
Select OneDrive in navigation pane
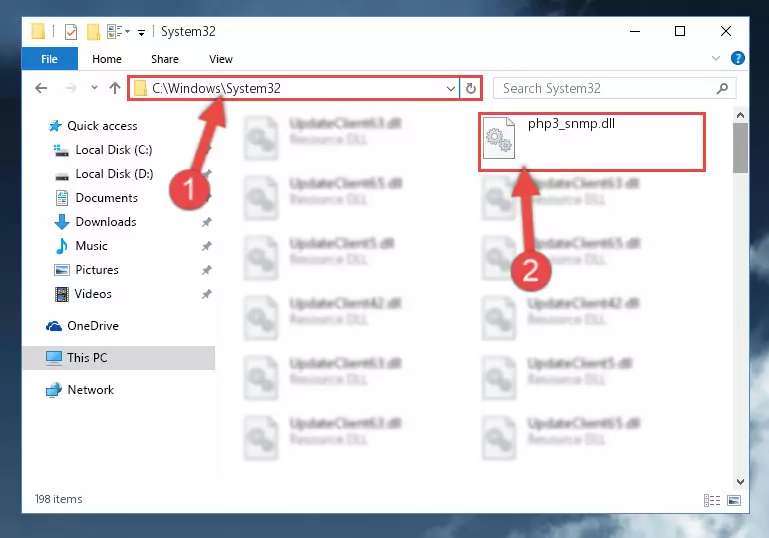tap(93, 326)
